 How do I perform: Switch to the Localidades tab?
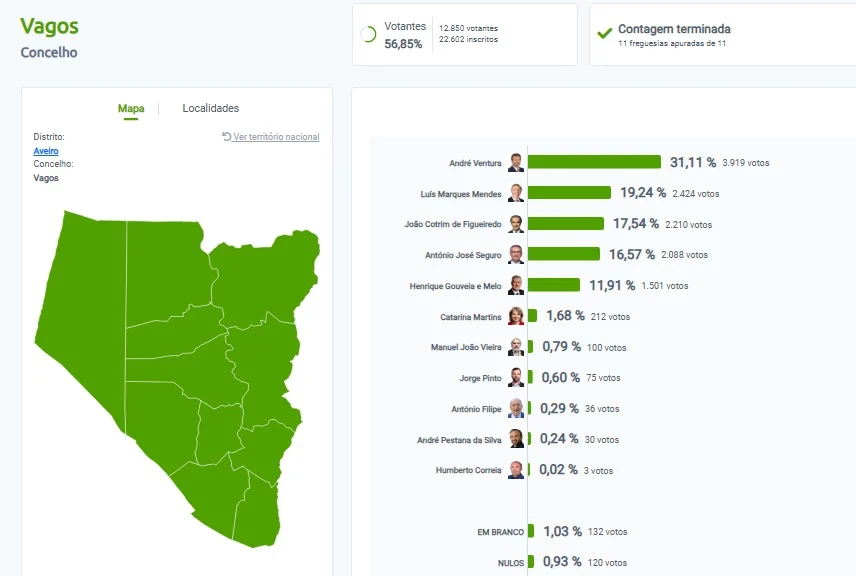tap(211, 108)
